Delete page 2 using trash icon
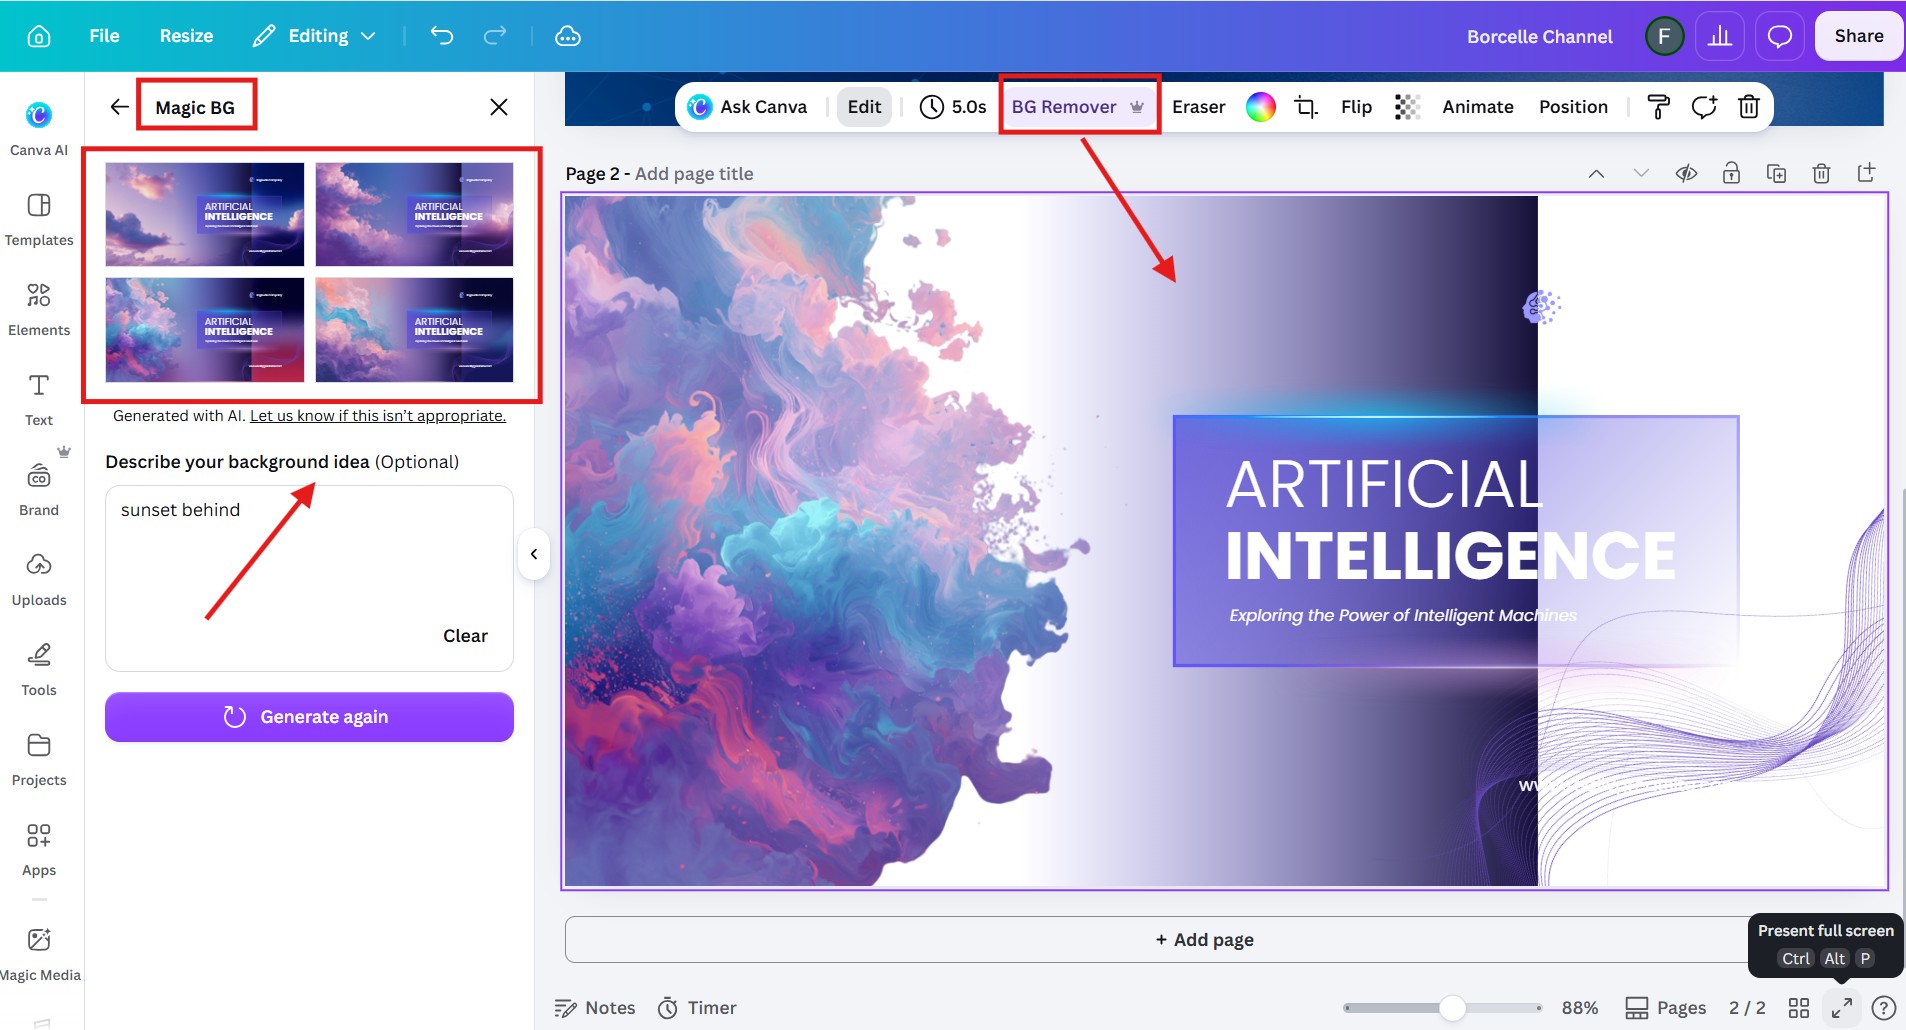 point(1822,174)
